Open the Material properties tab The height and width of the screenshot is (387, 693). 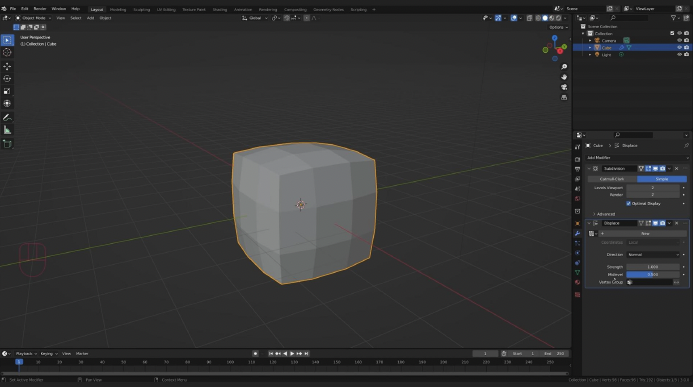[577, 282]
